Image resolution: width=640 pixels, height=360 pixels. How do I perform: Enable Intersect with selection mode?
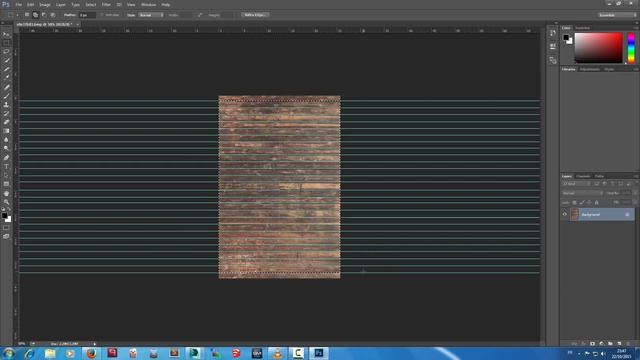click(53, 15)
